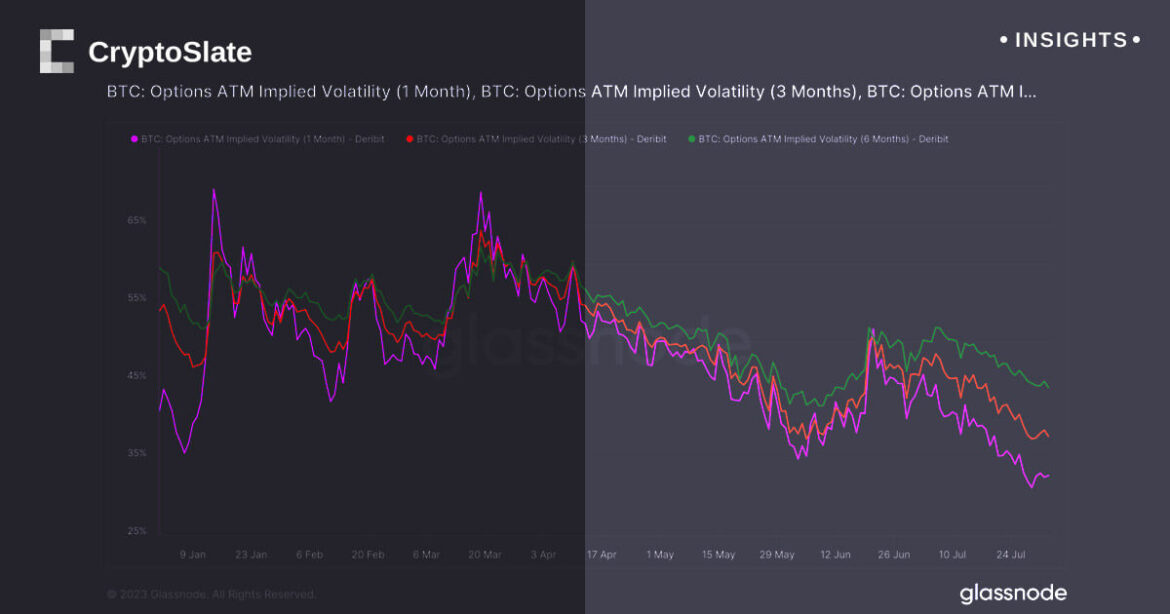The width and height of the screenshot is (1170, 614).
Task: Click the CryptoSlate brand name text
Action: tap(170, 52)
